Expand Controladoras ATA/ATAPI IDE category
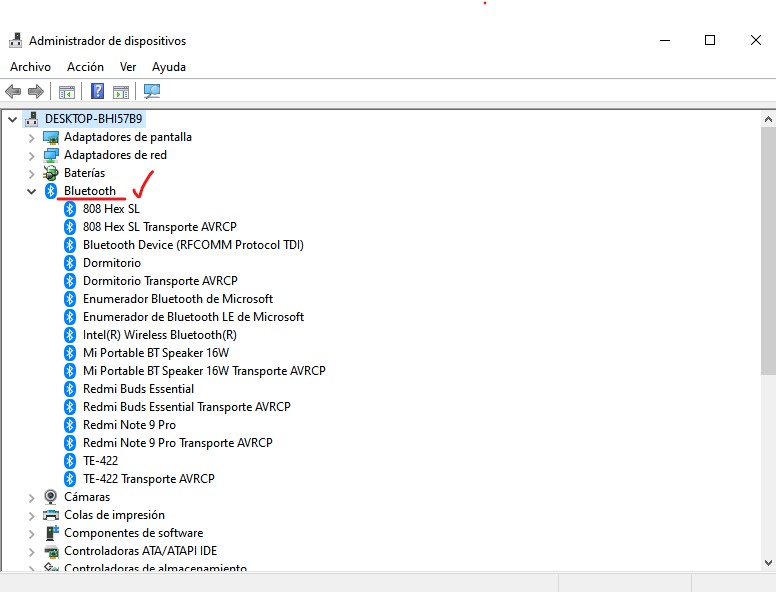The height and width of the screenshot is (592, 776). pyautogui.click(x=31, y=551)
